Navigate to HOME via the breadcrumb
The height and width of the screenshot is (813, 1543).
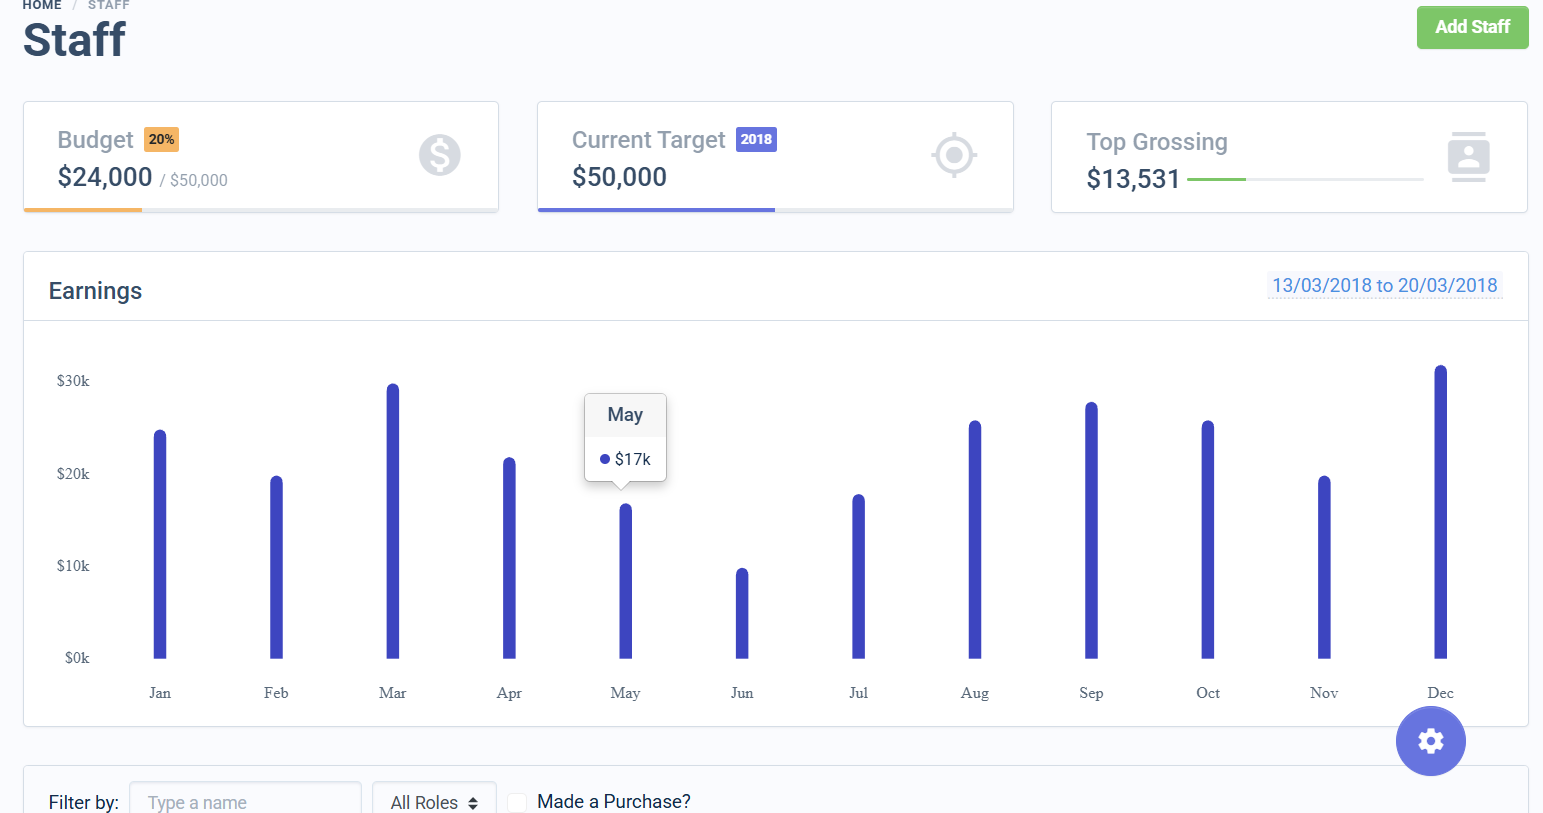pos(42,5)
